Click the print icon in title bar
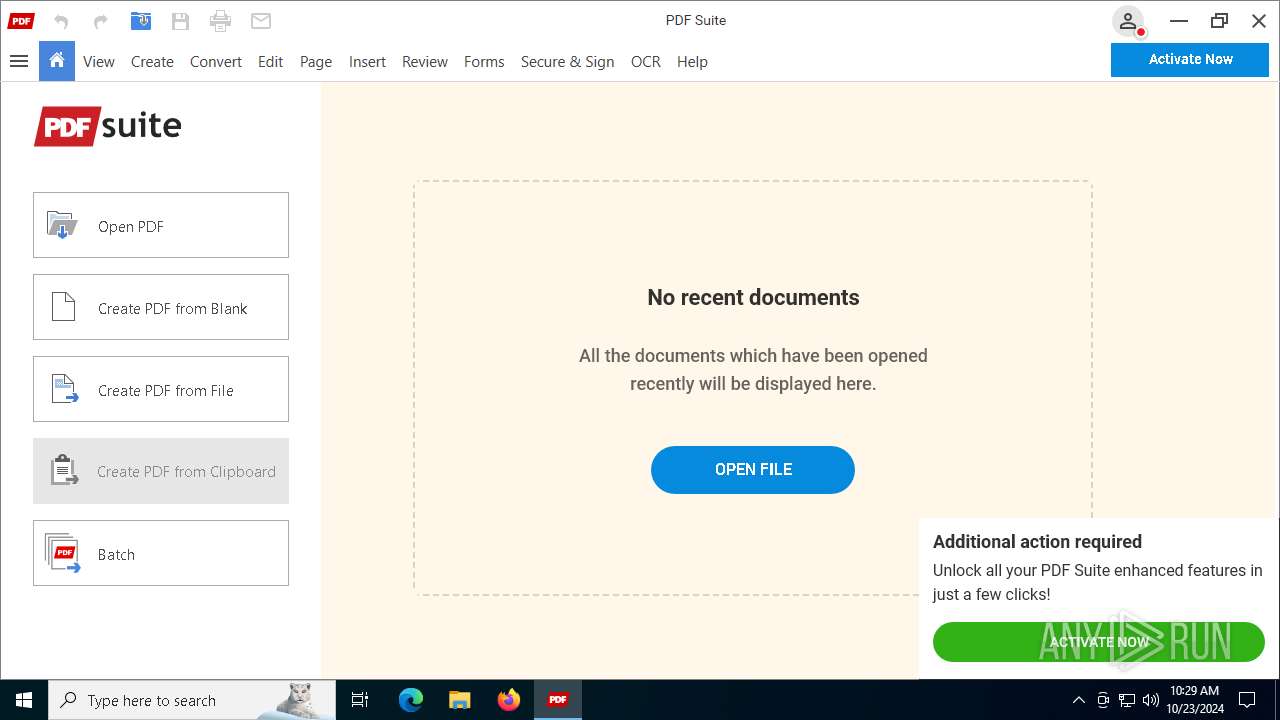 [221, 21]
